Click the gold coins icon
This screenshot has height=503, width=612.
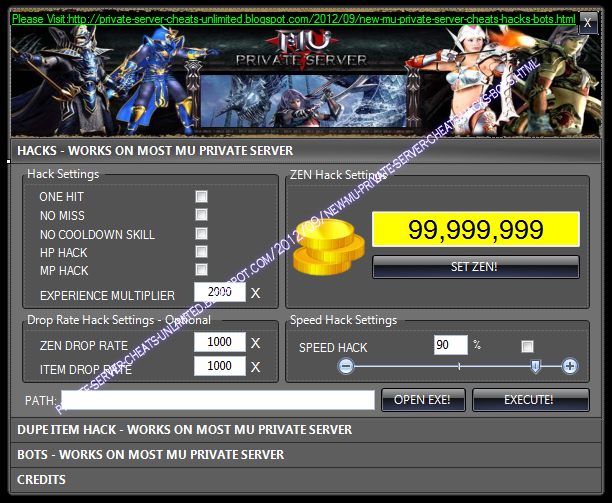pos(329,247)
